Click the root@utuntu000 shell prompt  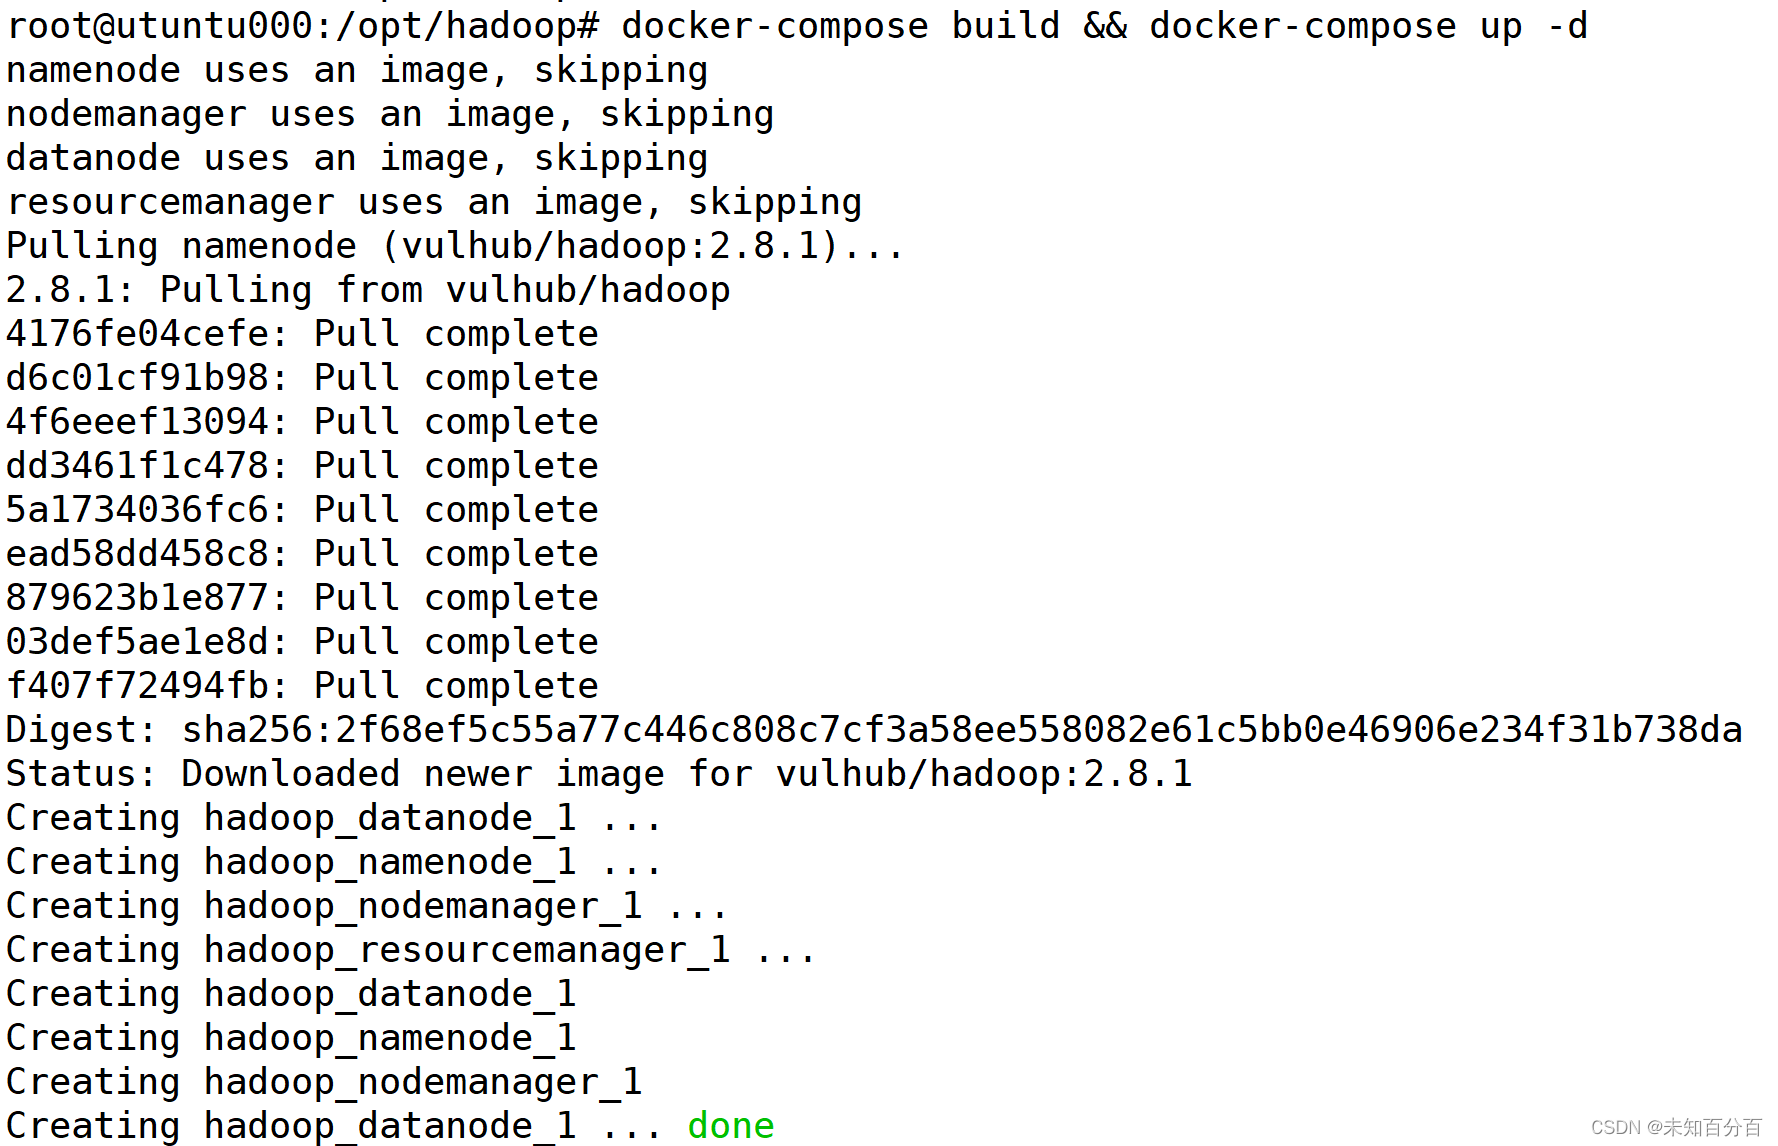click(x=303, y=27)
